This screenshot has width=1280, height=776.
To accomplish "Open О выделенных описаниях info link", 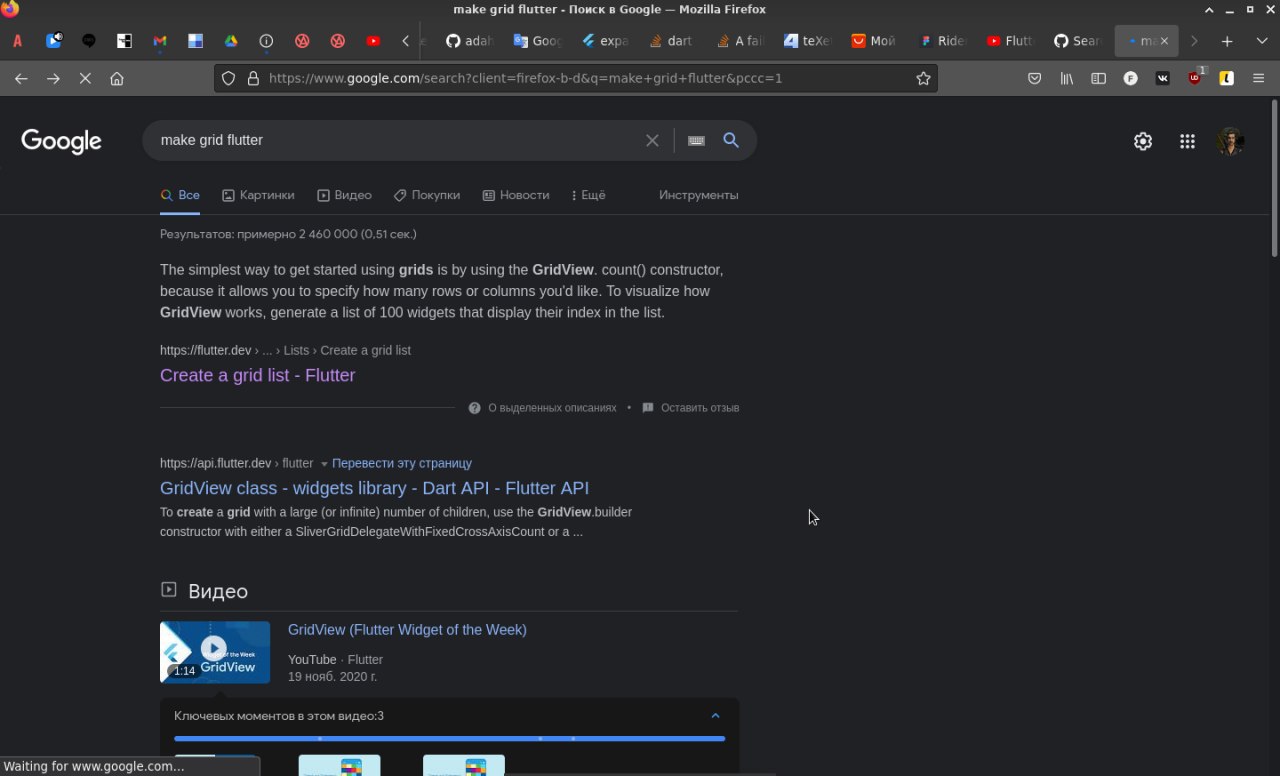I will click(x=543, y=408).
